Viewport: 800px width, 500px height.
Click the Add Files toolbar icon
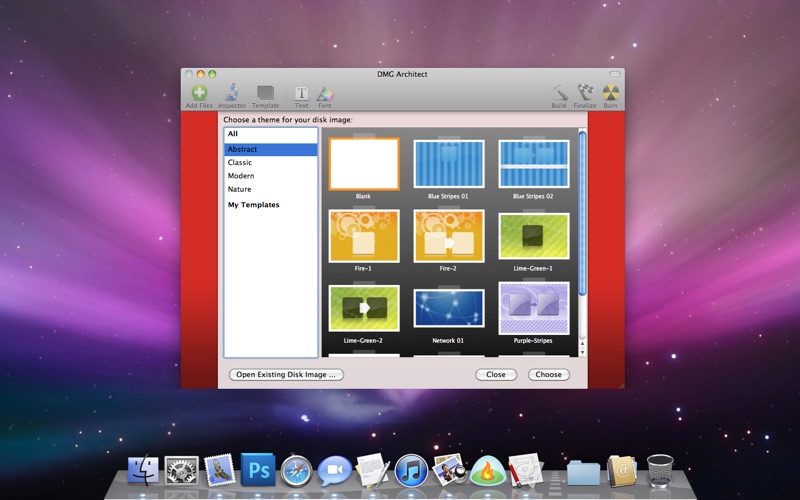pyautogui.click(x=199, y=93)
